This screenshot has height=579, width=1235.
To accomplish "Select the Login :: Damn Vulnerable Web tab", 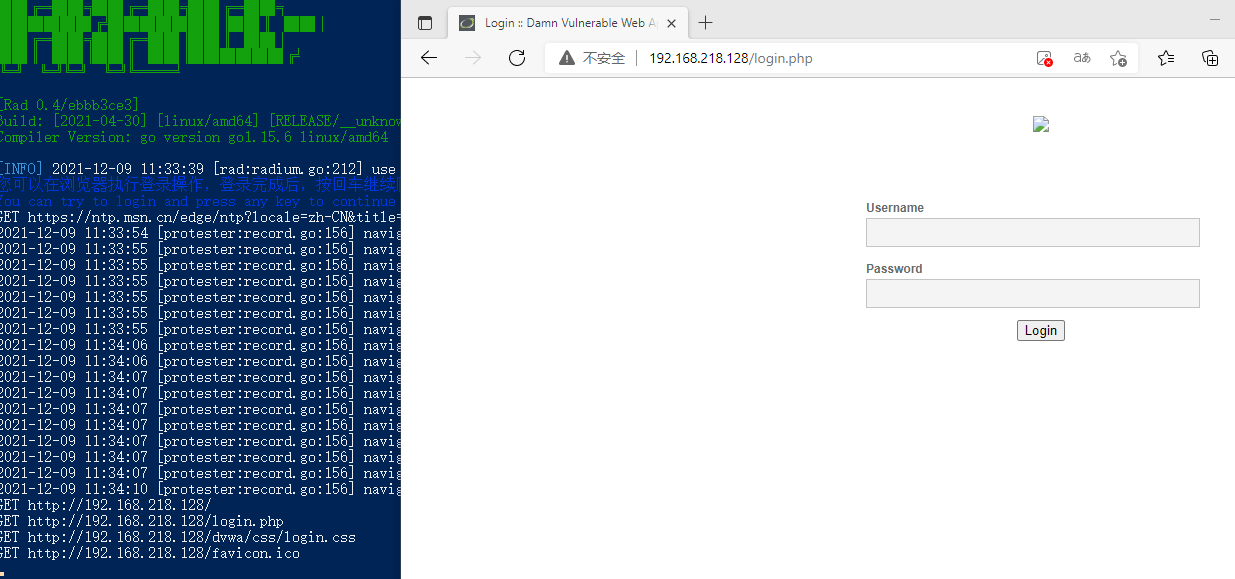I will pos(560,23).
